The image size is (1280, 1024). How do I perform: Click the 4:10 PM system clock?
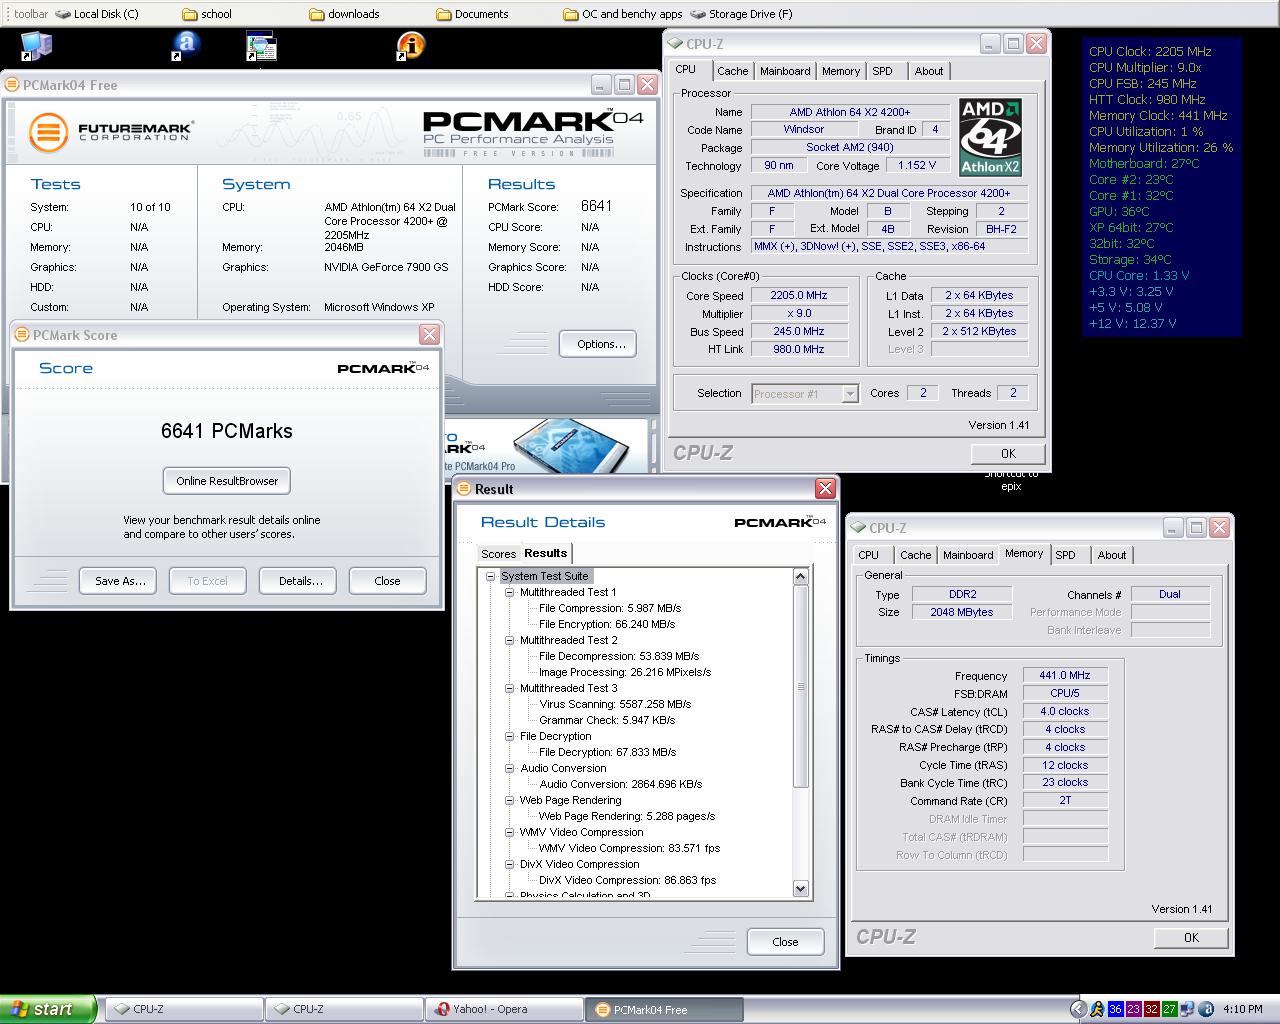[x=1242, y=1009]
